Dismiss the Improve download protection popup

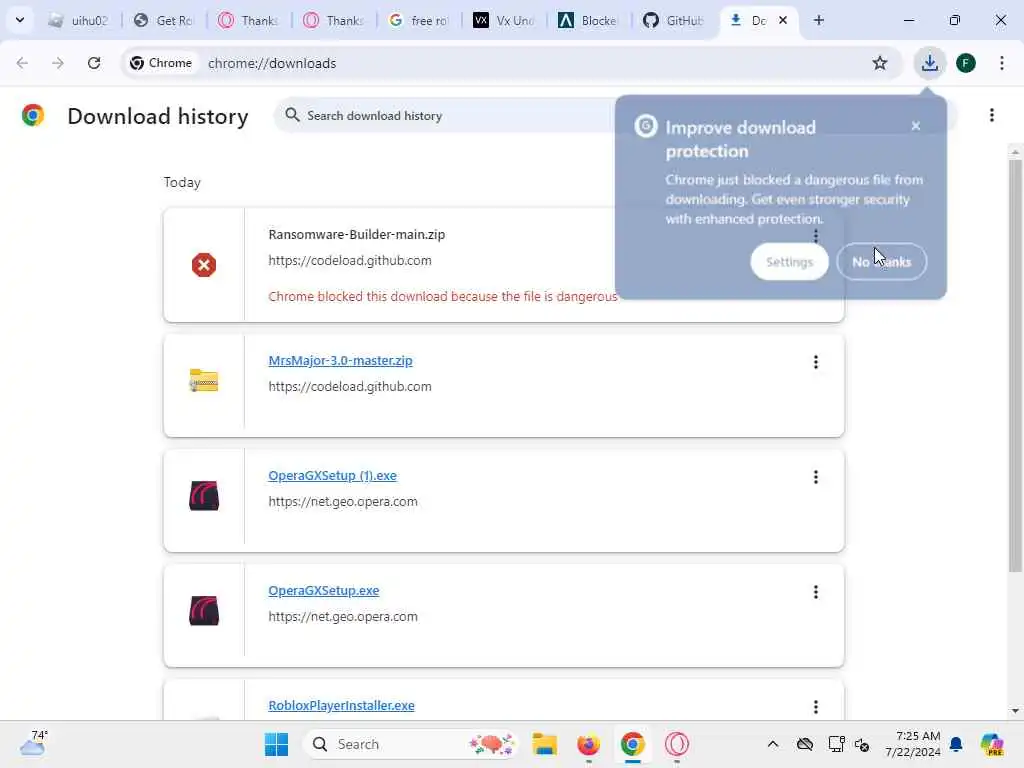916,126
